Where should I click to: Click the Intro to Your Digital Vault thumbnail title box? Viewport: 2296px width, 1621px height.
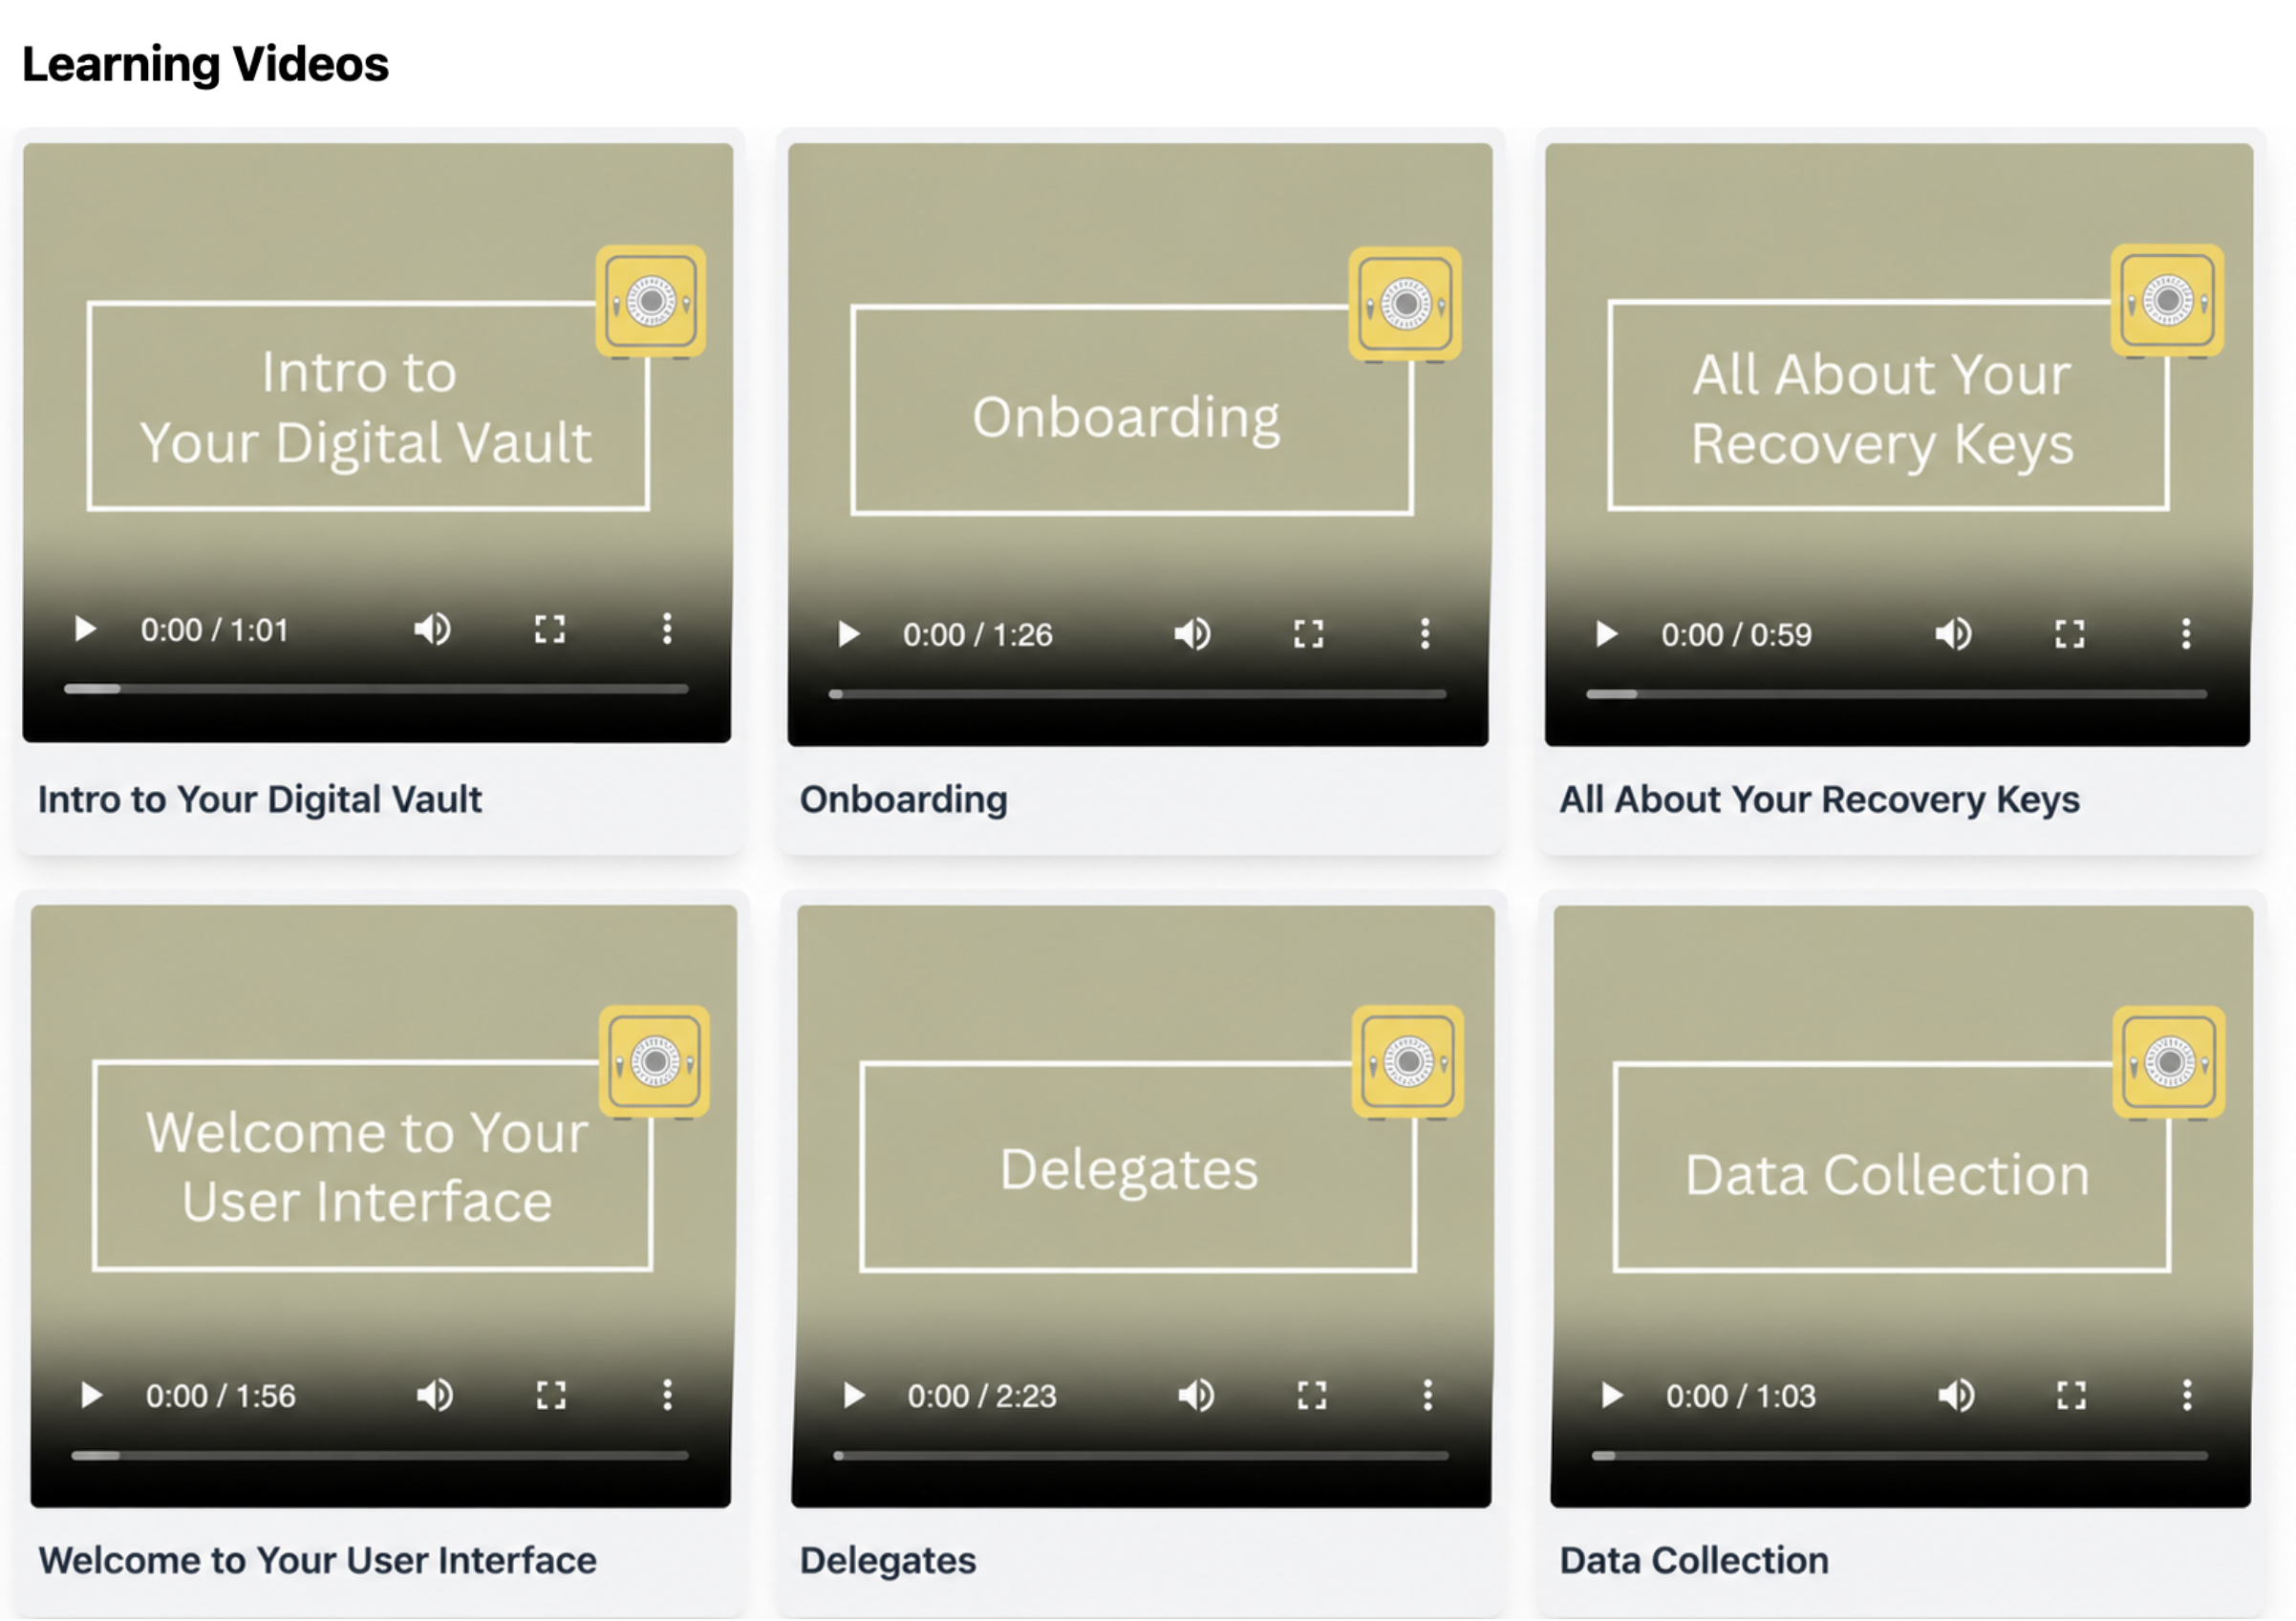(x=368, y=407)
